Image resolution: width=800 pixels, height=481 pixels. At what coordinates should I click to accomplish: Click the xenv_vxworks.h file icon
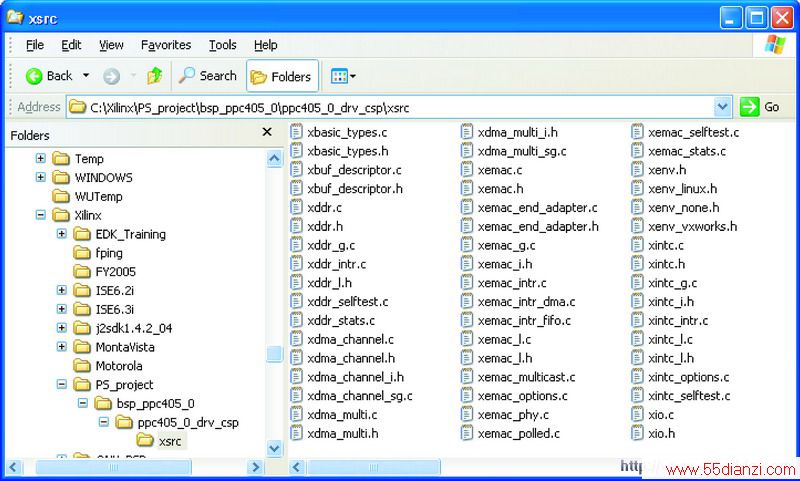coord(637,226)
